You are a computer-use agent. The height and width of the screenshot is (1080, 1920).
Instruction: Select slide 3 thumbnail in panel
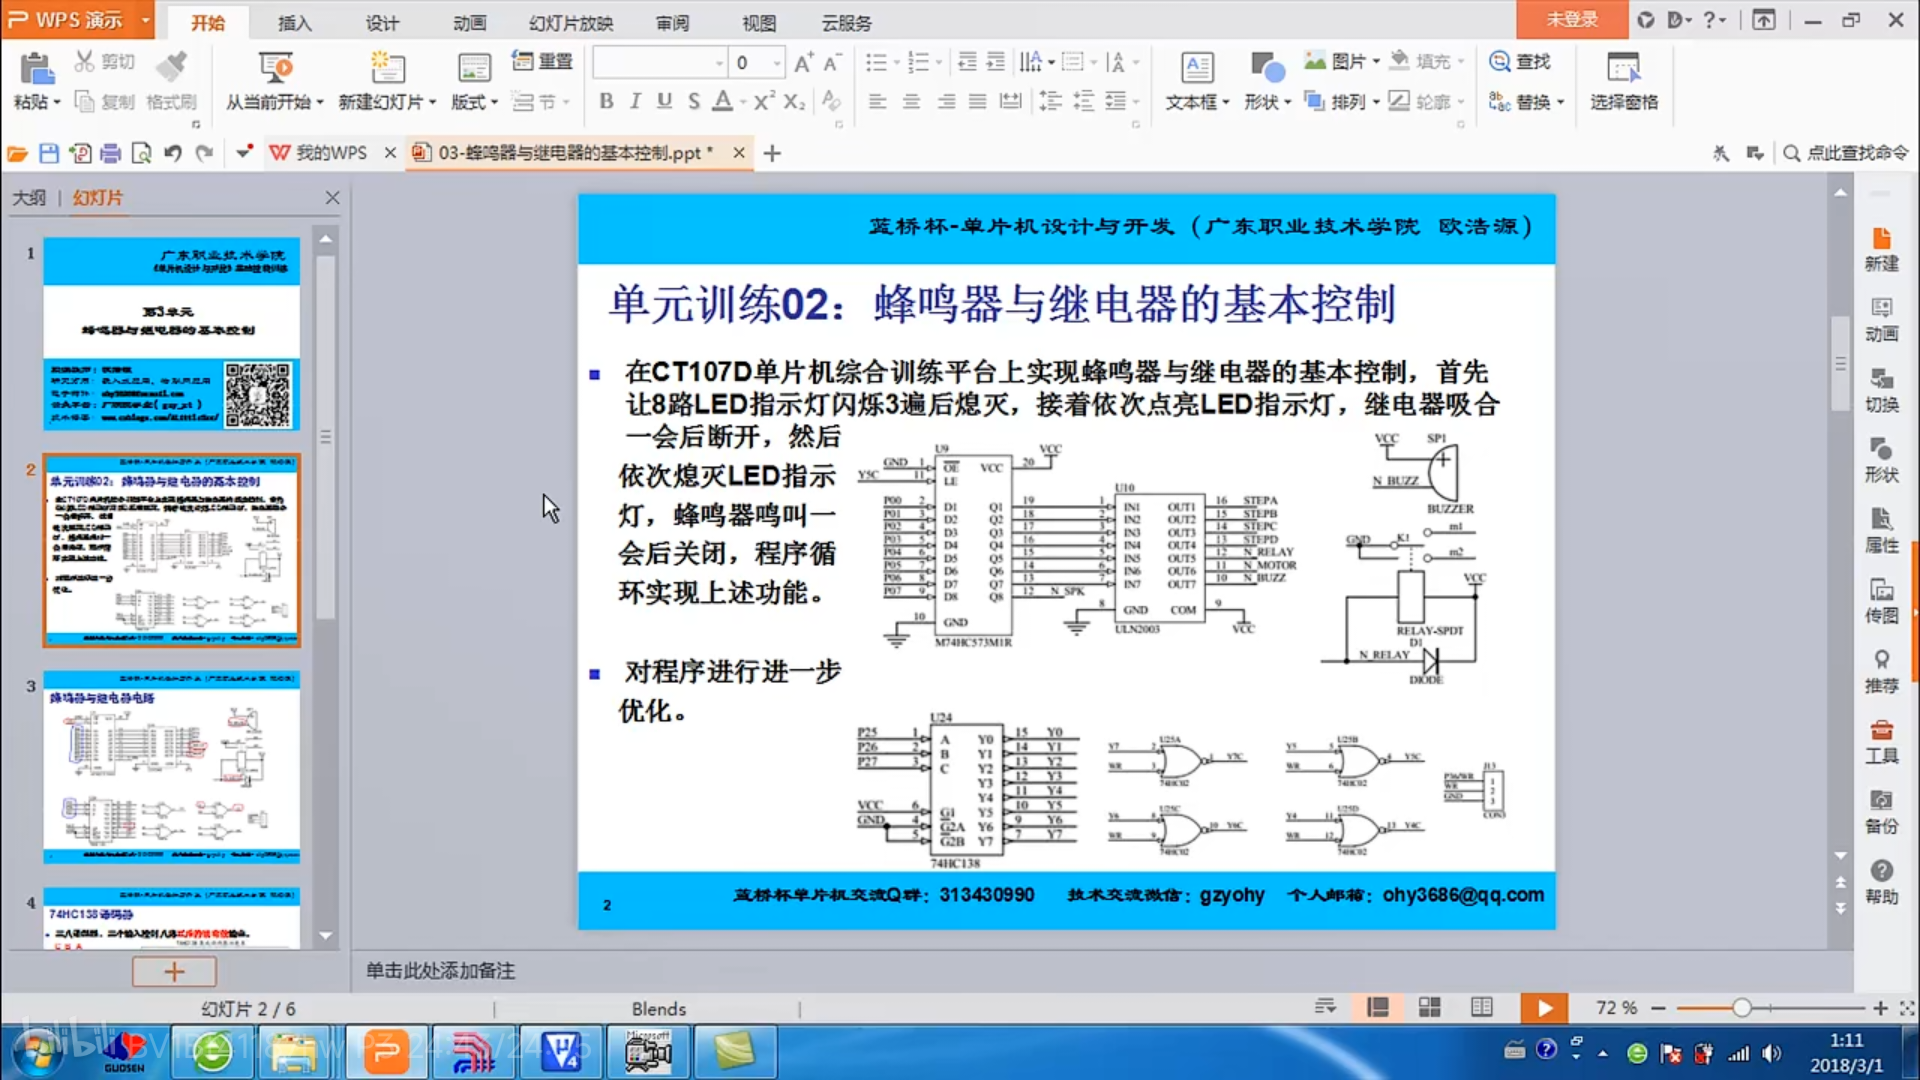tap(171, 767)
